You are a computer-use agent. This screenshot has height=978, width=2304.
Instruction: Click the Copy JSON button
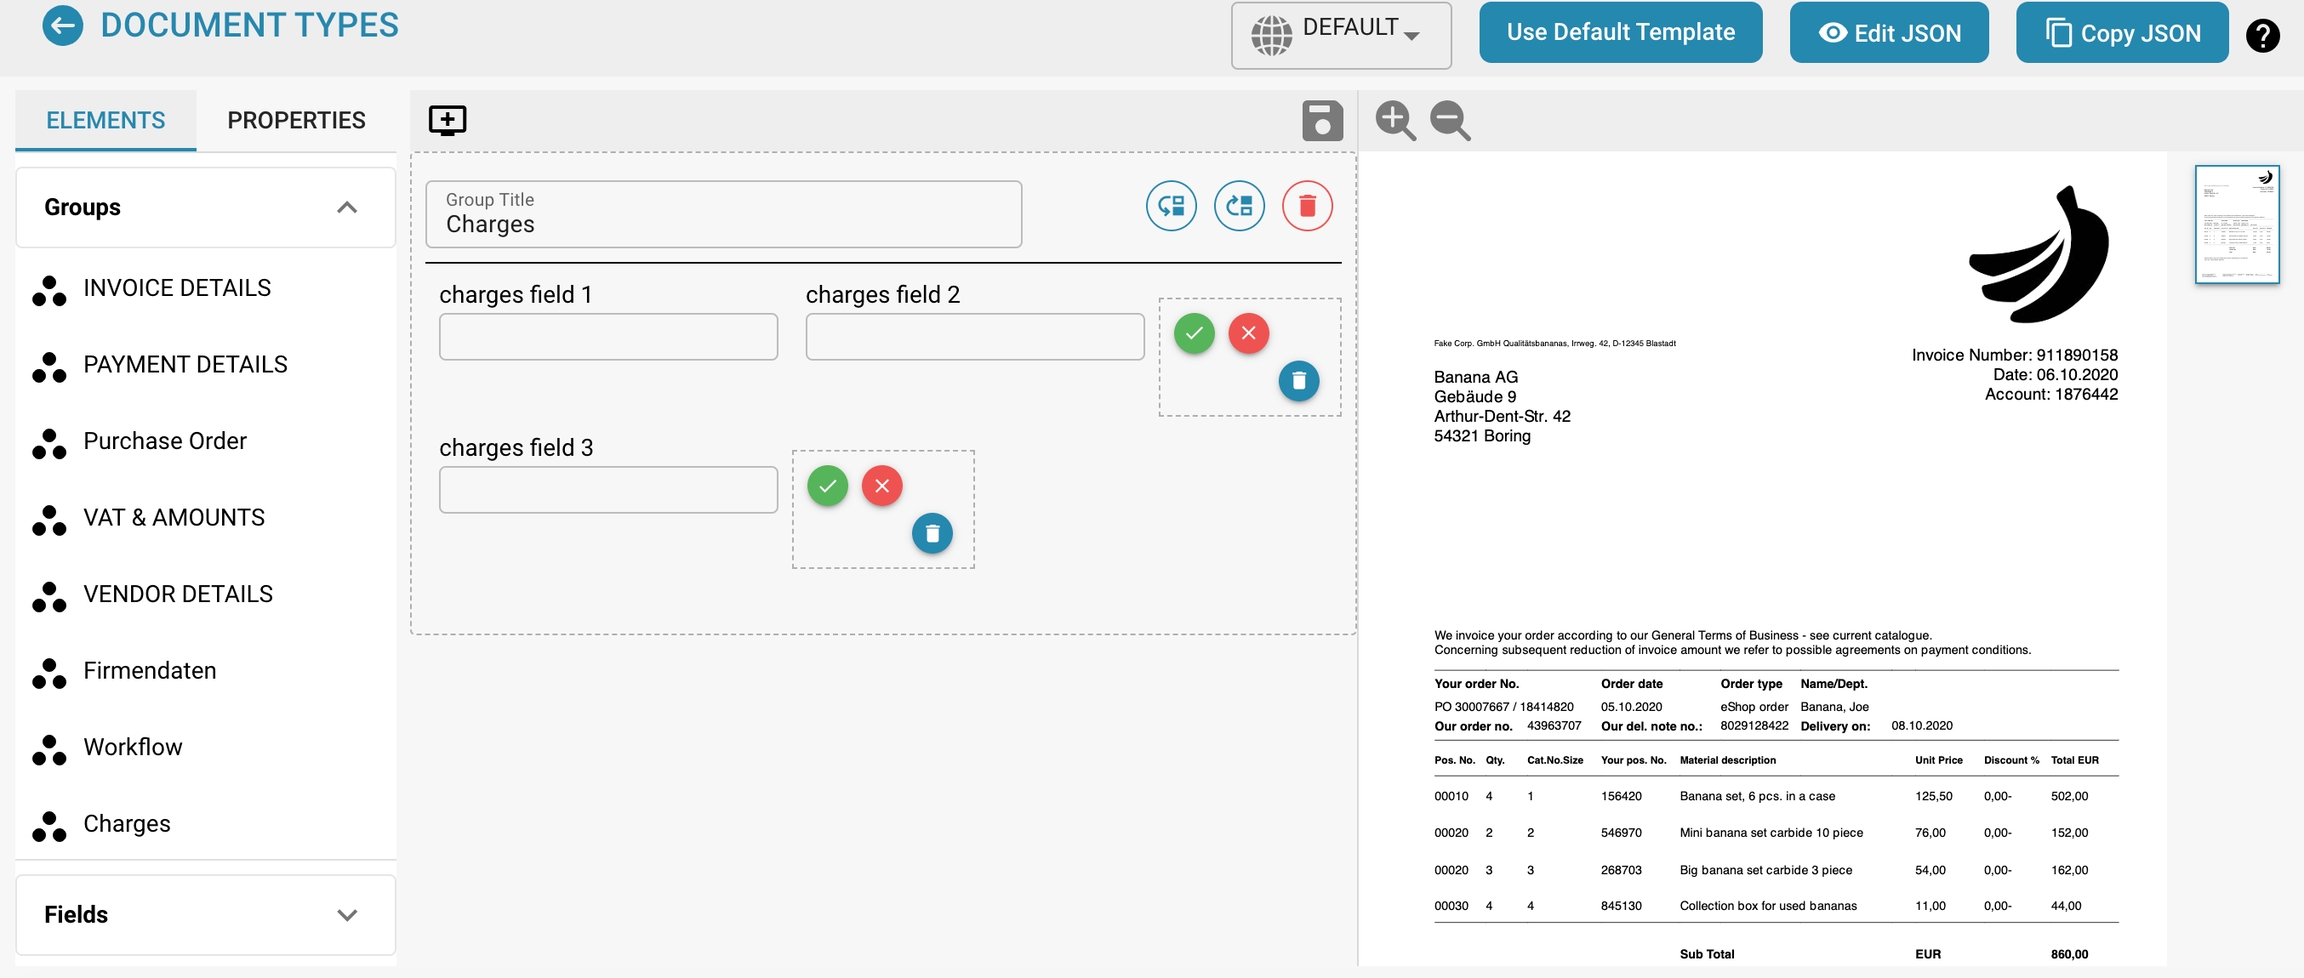pos(2121,33)
